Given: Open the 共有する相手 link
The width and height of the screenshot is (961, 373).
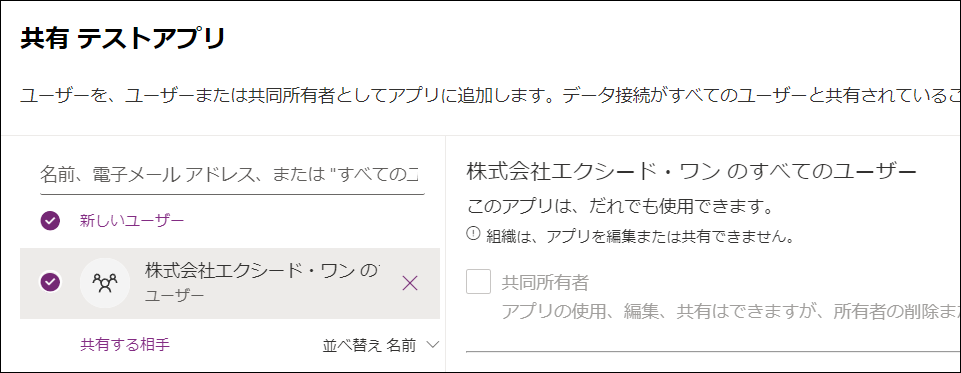Looking at the screenshot, I should click(x=125, y=345).
